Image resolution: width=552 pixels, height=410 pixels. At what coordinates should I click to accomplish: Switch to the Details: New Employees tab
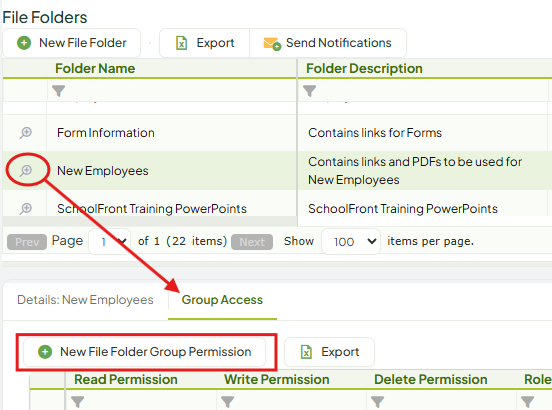[85, 300]
